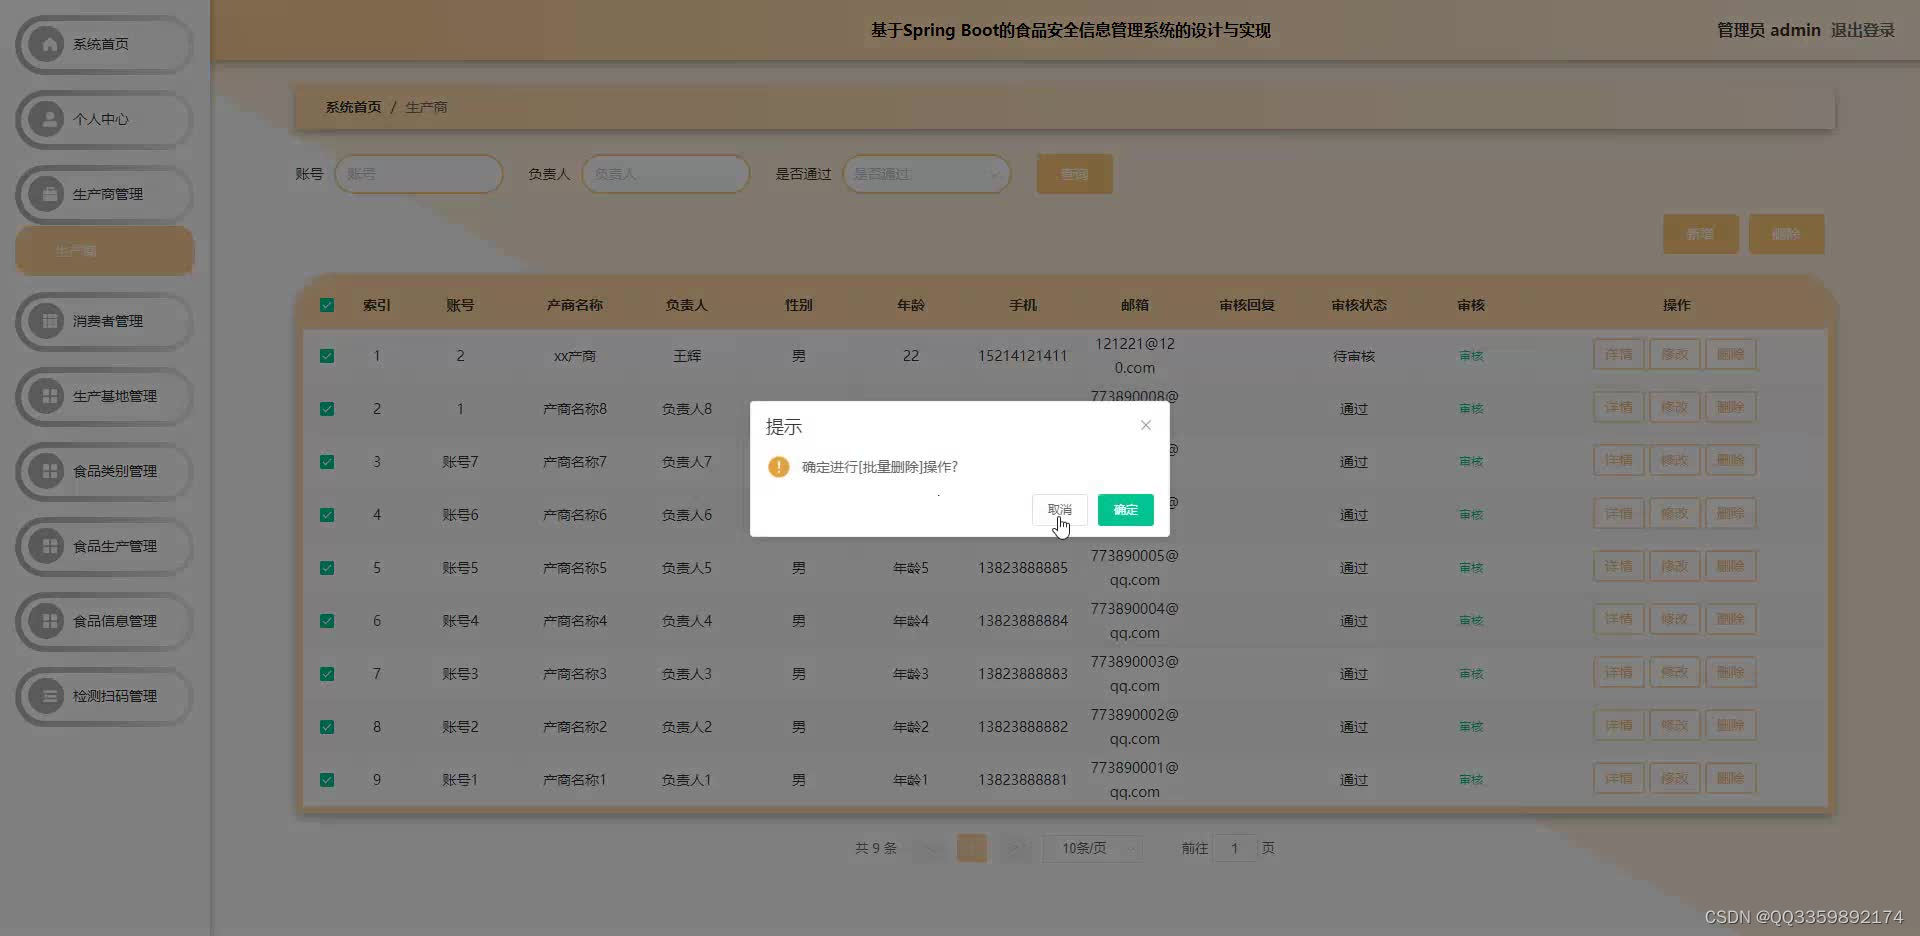Open 食品信息管理 menu

104,621
